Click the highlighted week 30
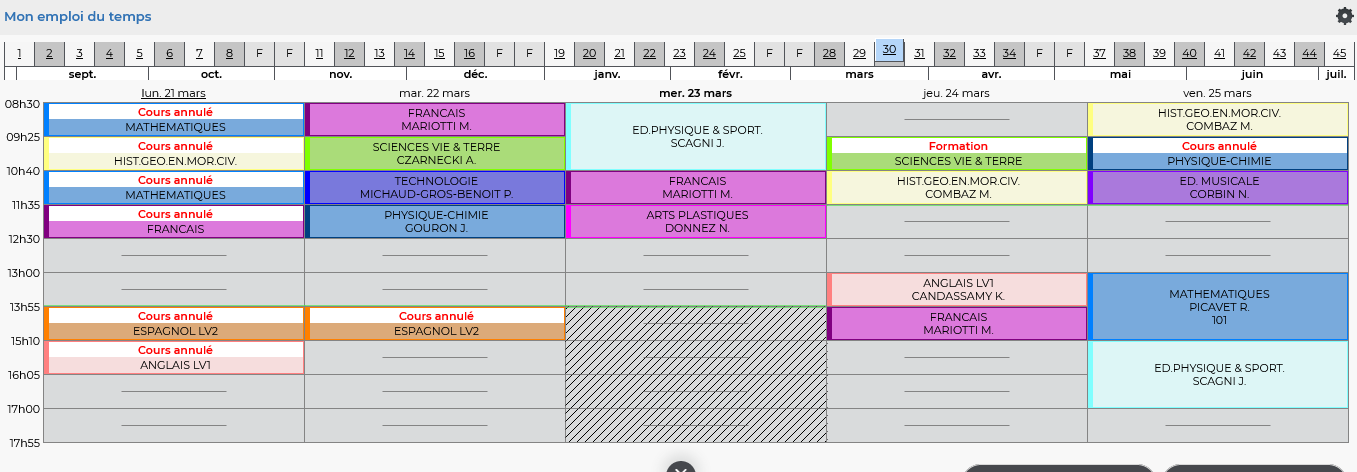 (889, 51)
